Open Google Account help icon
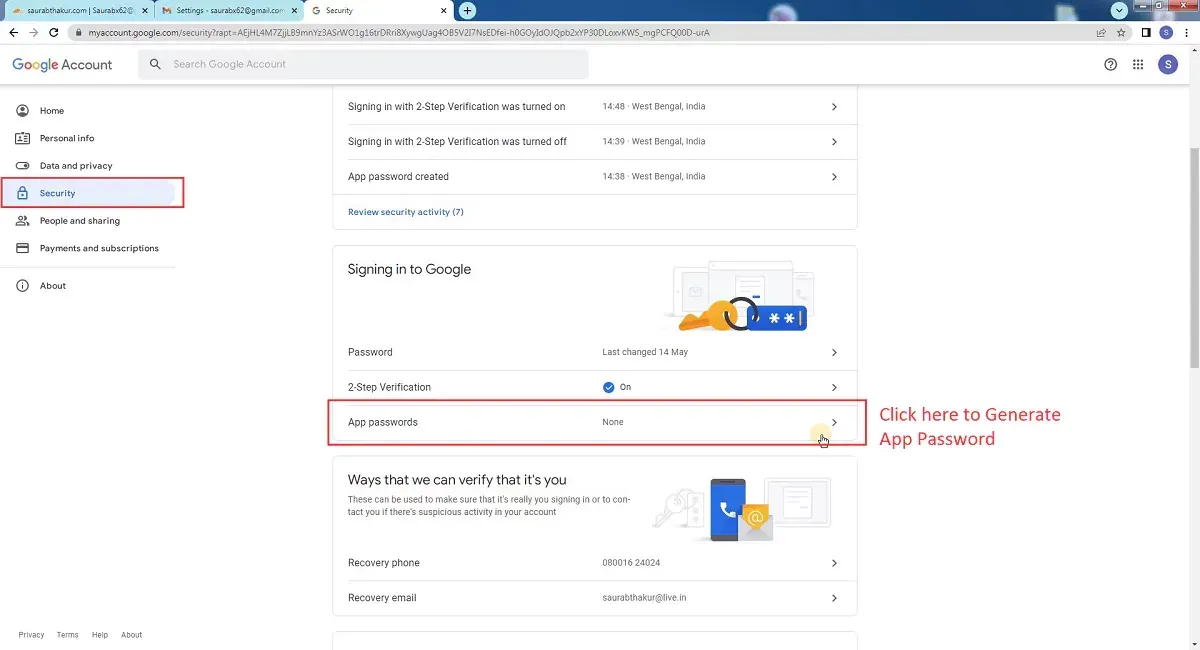The image size is (1200, 650). pyautogui.click(x=1110, y=64)
